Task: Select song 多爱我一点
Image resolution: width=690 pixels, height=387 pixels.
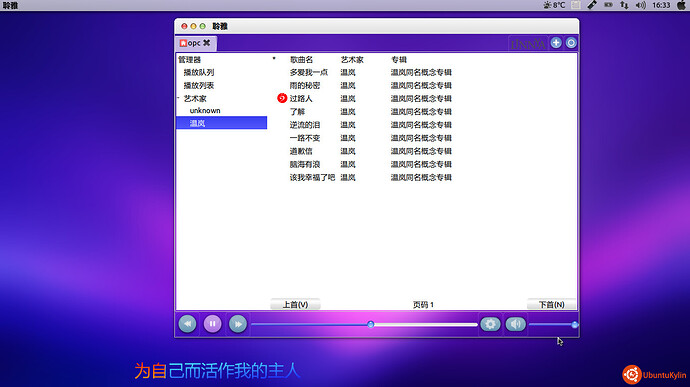Action: coord(309,72)
